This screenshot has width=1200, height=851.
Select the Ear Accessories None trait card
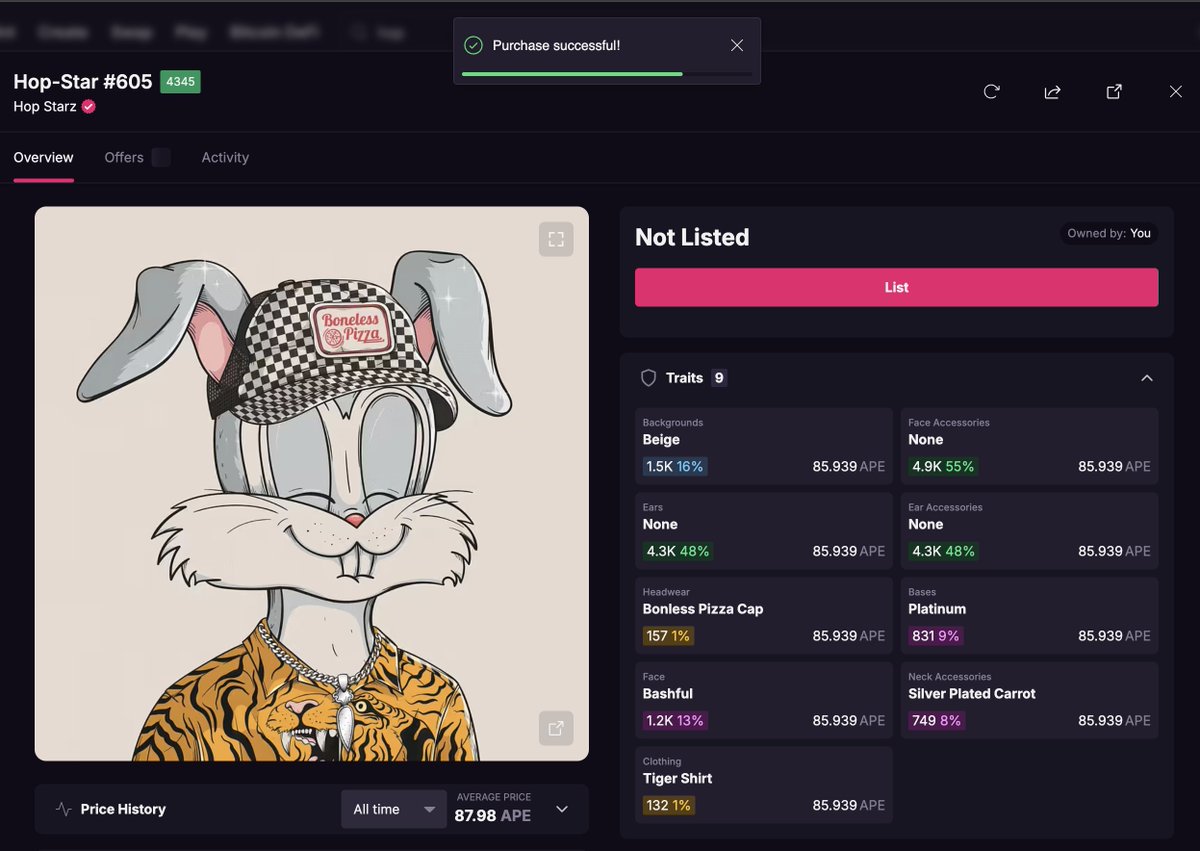point(1030,531)
